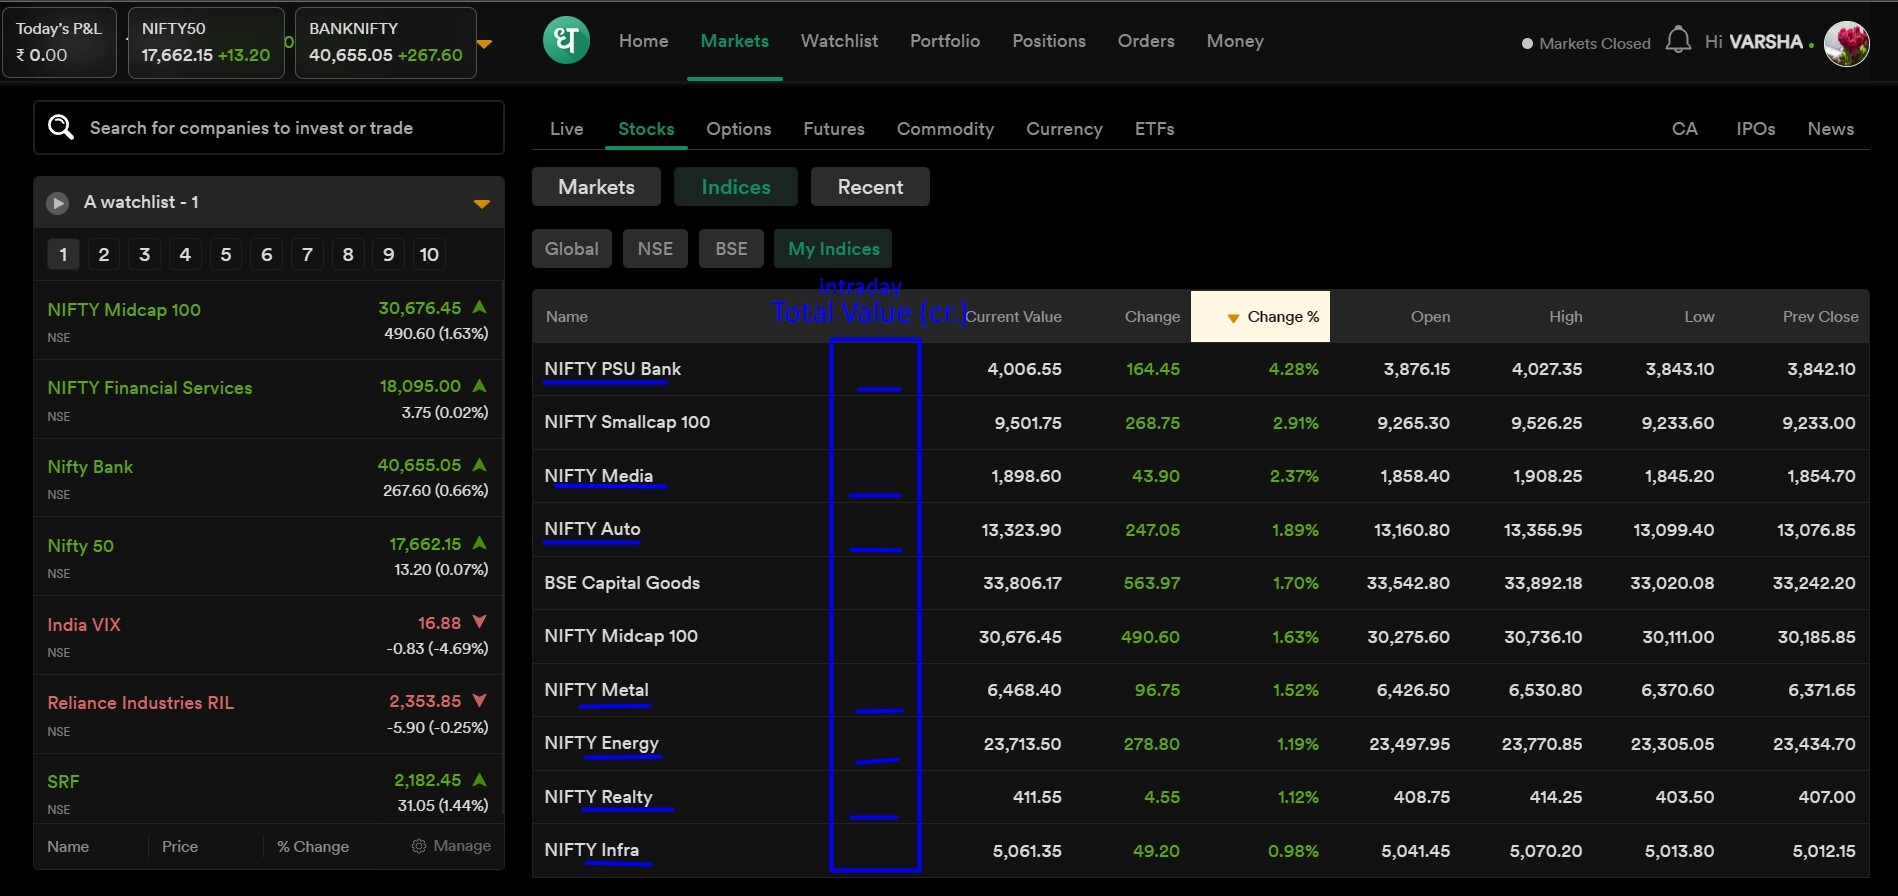Filter by Global indices
Viewport: 1898px width, 896px height.
(x=572, y=249)
